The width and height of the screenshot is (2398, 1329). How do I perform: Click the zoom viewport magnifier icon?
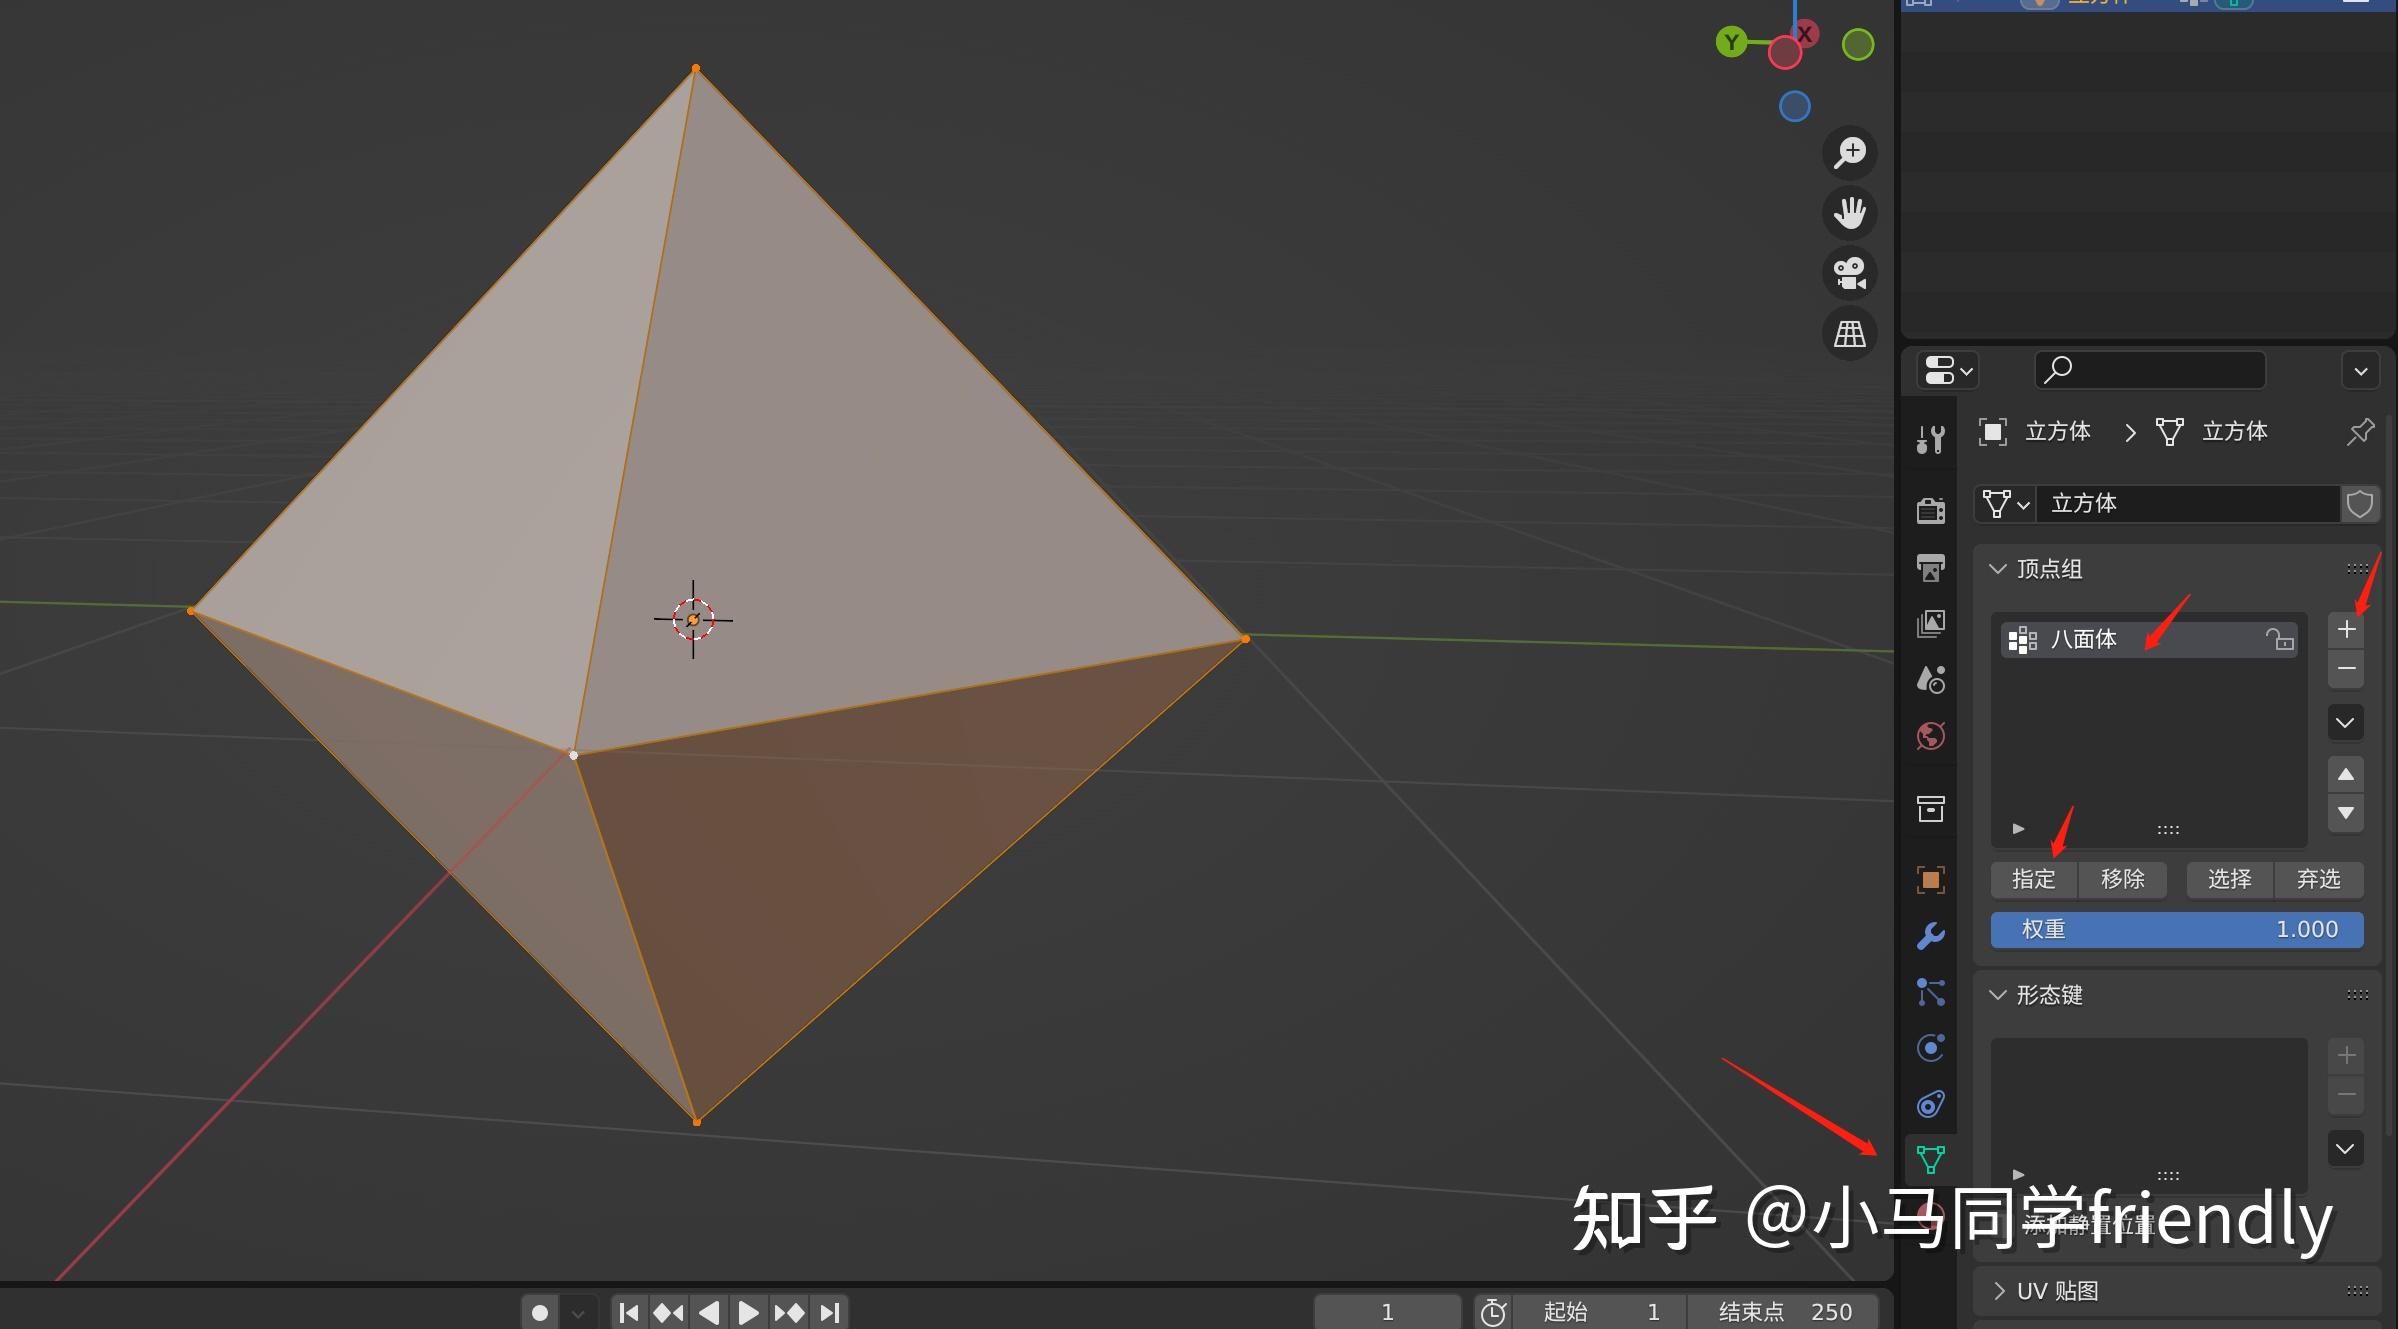(x=1849, y=153)
